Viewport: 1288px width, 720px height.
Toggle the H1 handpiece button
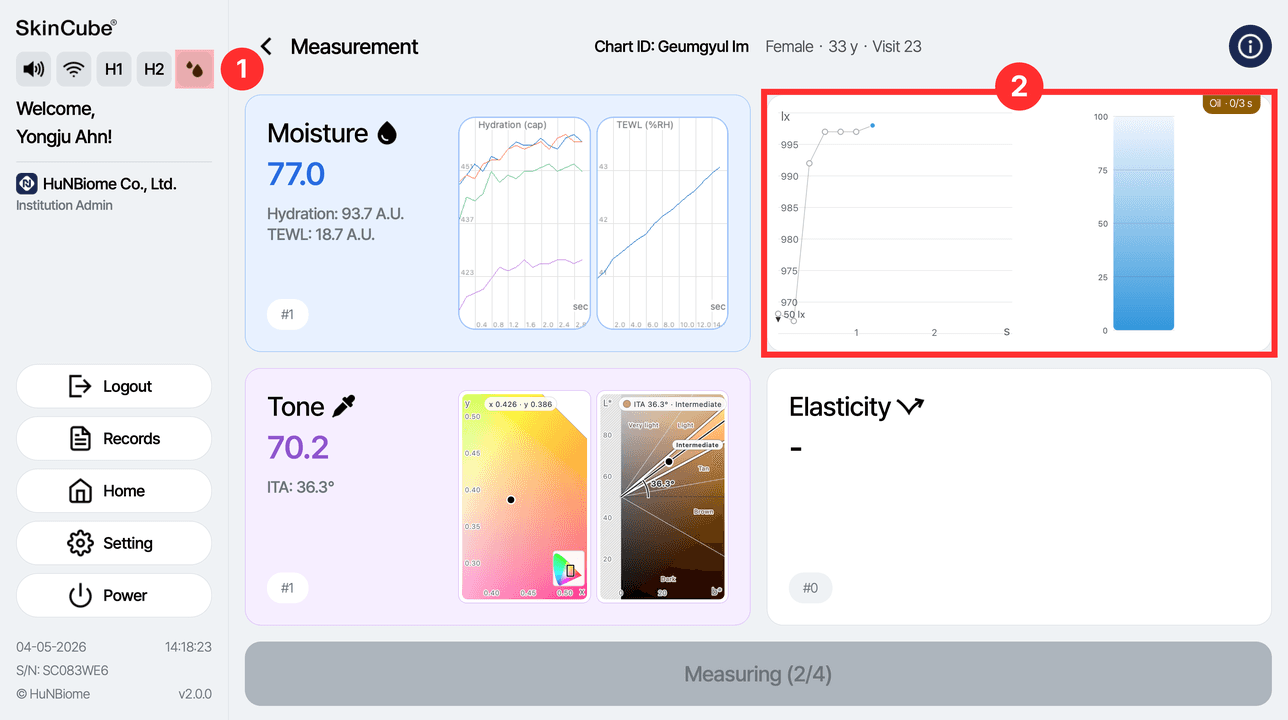point(114,69)
